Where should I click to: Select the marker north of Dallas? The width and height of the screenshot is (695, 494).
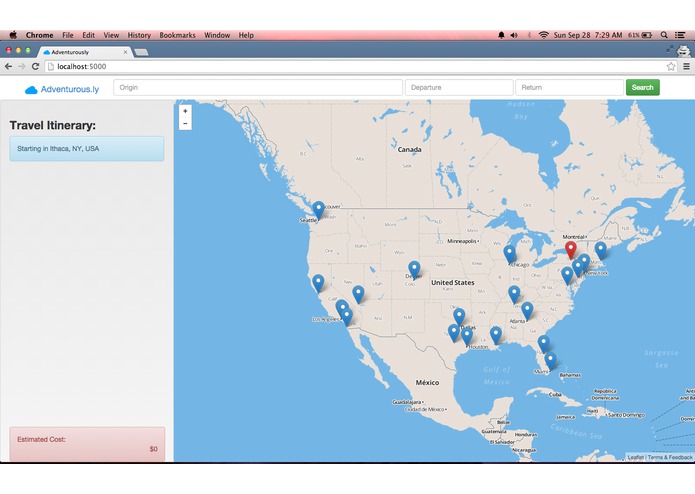coord(459,317)
